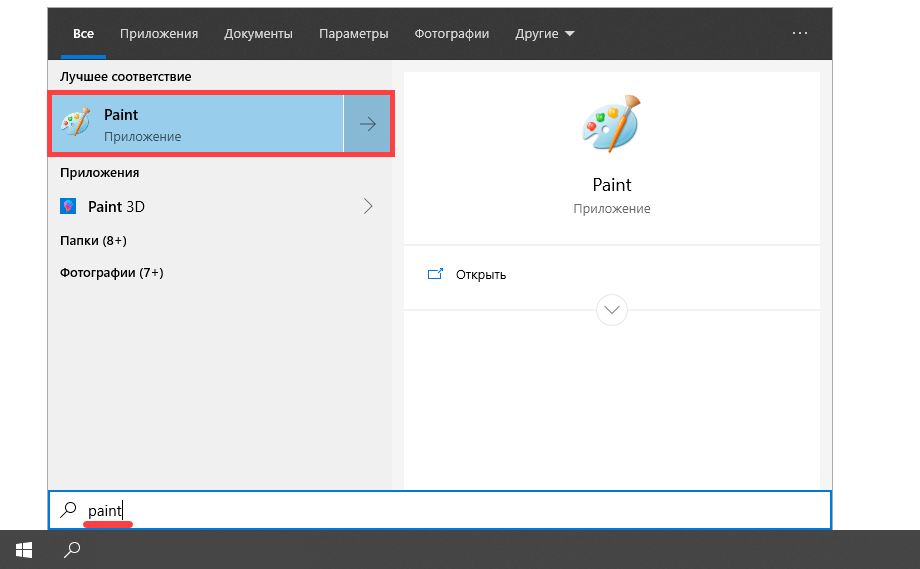Expand Paint 3D details chevron

pyautogui.click(x=367, y=207)
